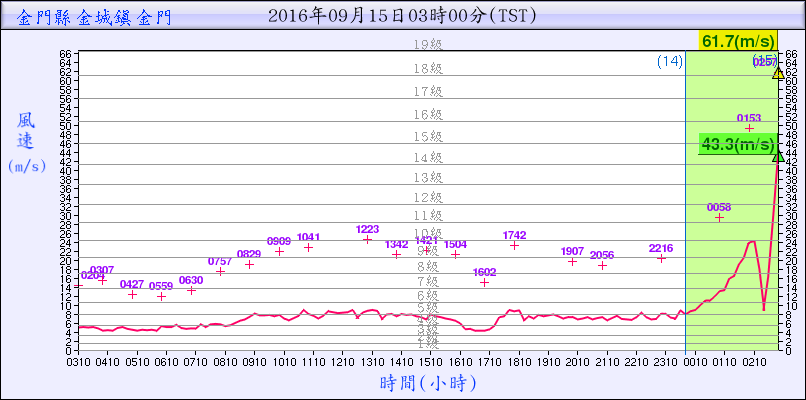Click the green triangle wind speed marker

[778, 154]
